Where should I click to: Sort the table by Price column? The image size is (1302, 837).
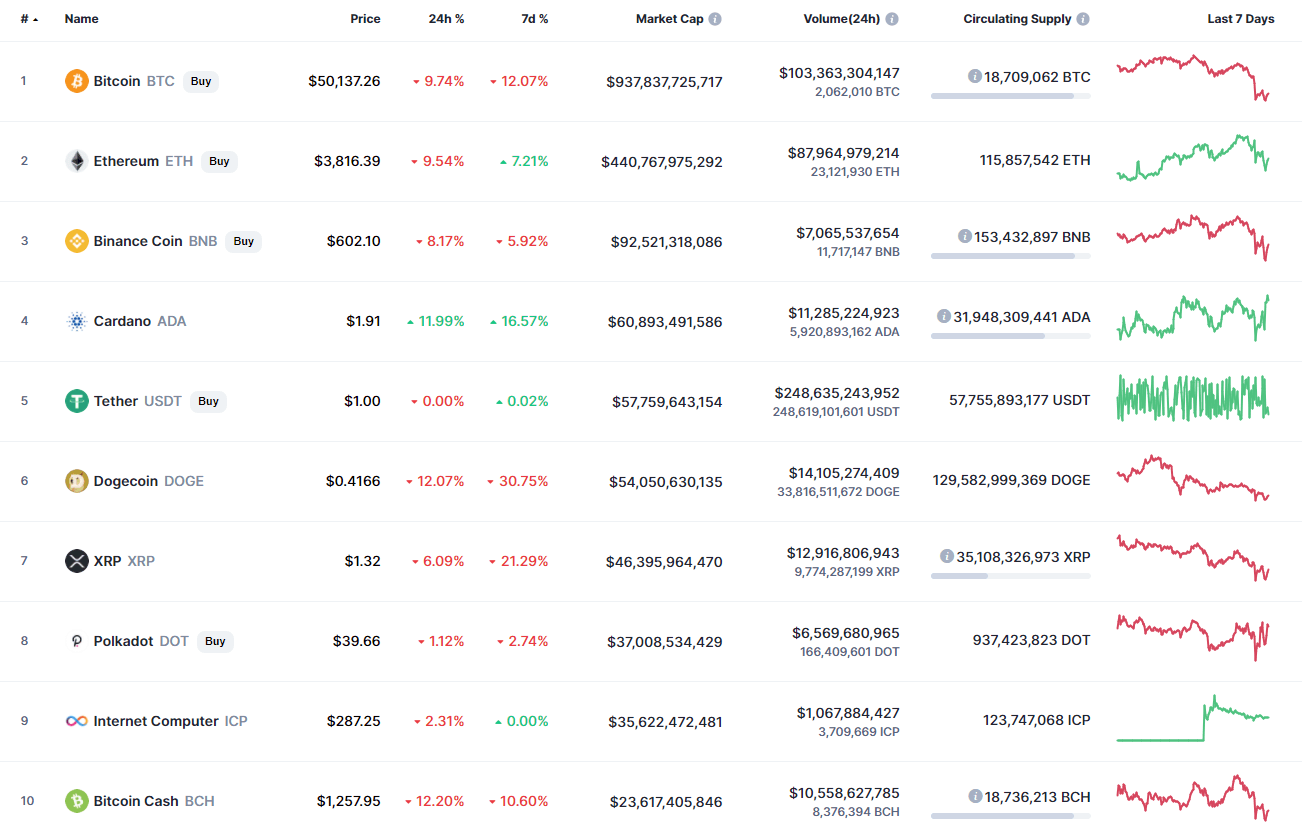point(365,19)
